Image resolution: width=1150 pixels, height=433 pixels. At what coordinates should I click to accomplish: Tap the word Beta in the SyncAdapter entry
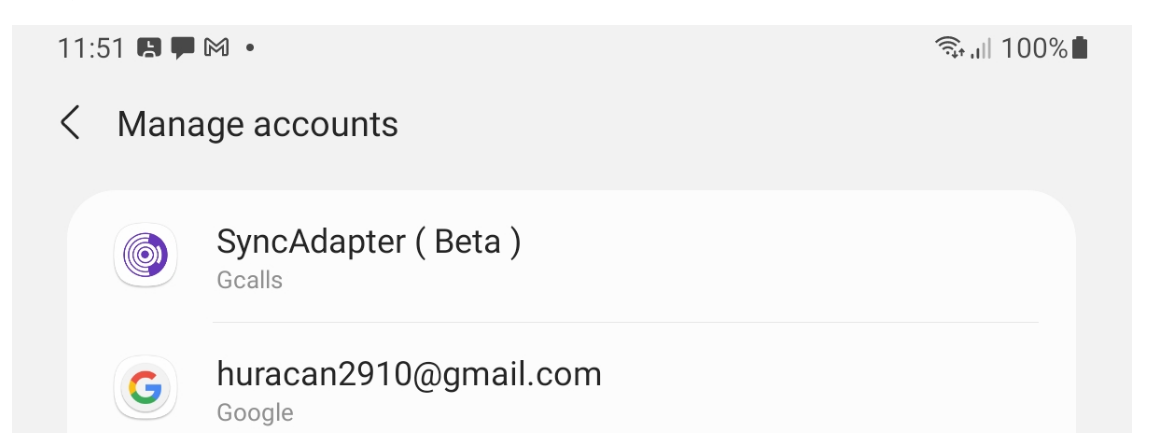pyautogui.click(x=468, y=242)
